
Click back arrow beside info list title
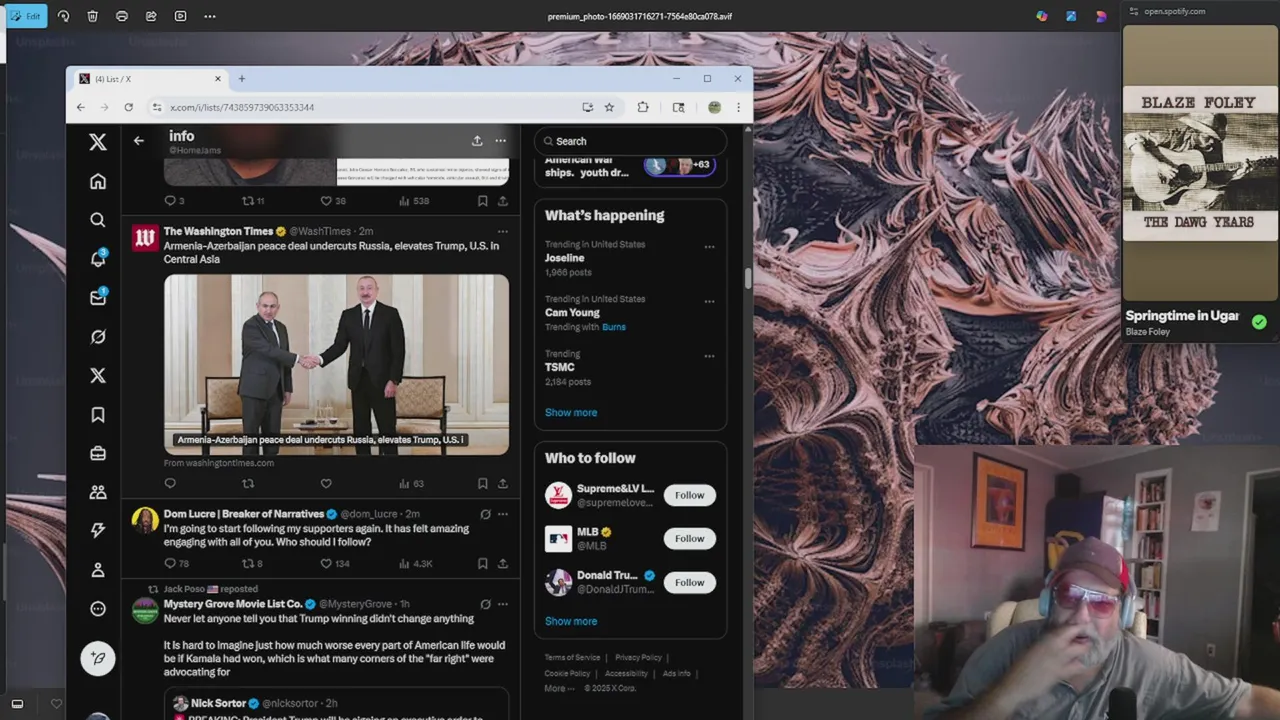[139, 141]
